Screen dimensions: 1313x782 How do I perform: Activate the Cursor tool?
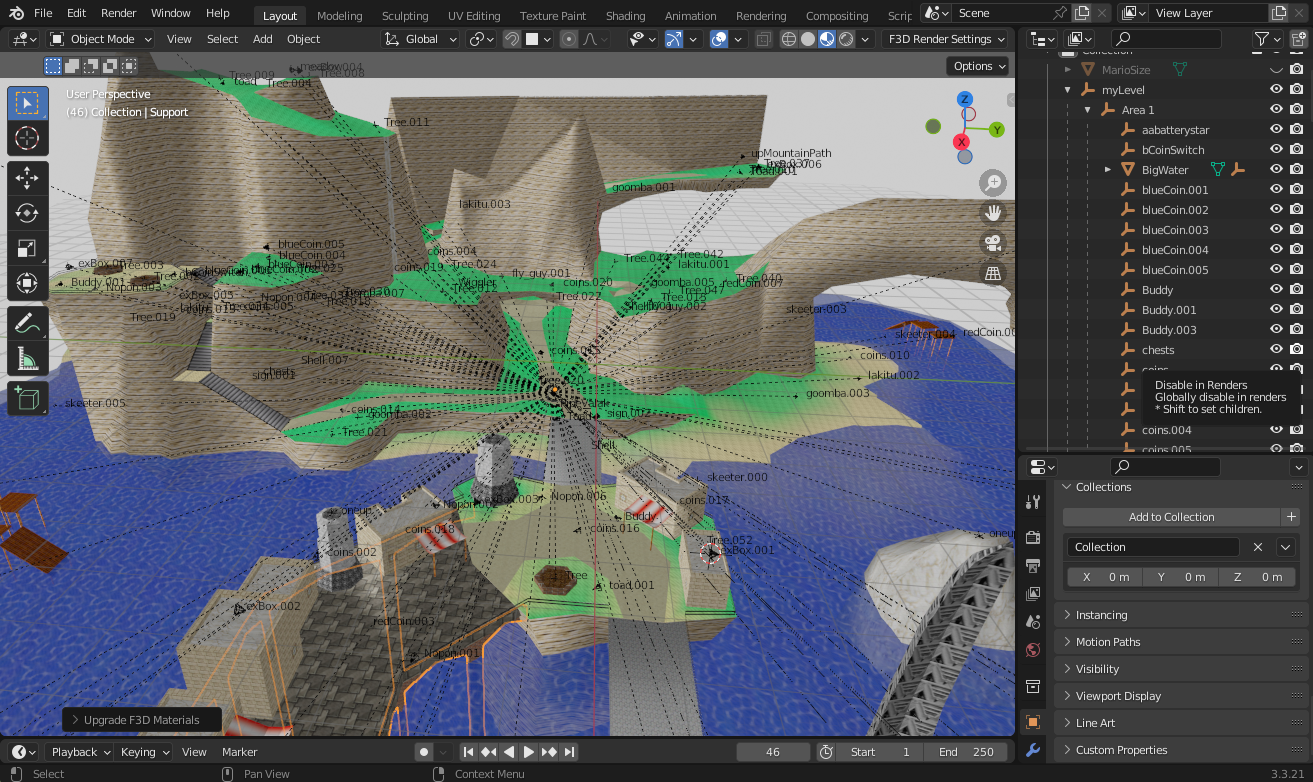[27, 138]
